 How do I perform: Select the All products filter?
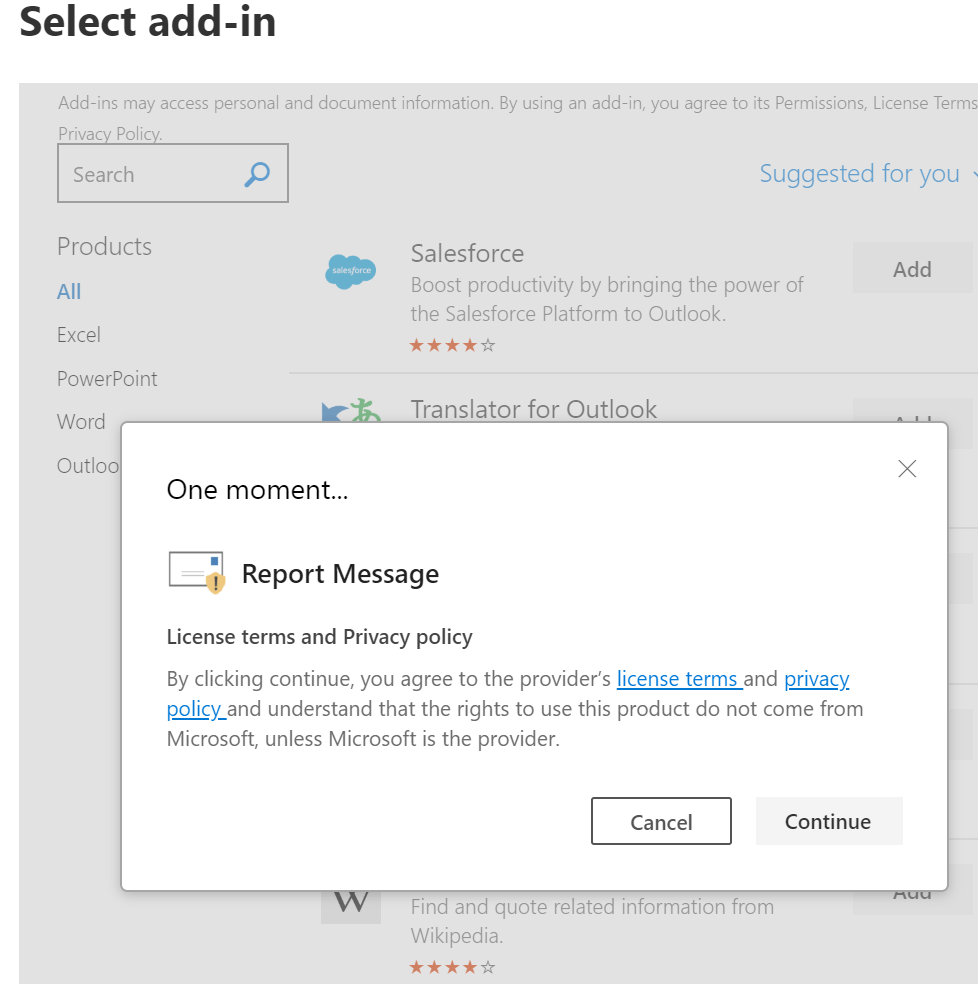[x=69, y=291]
